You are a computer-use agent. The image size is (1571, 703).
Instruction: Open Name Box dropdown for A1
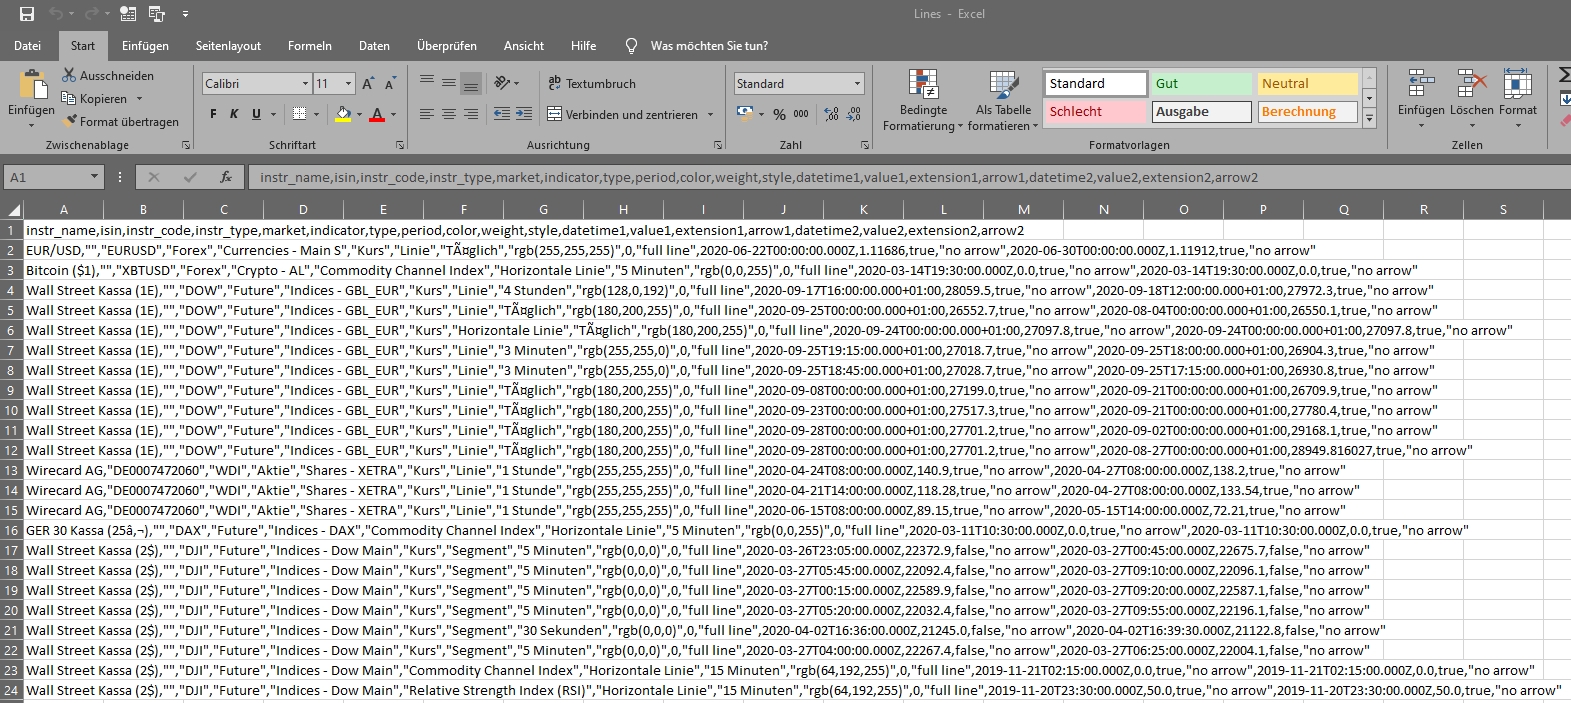[94, 177]
